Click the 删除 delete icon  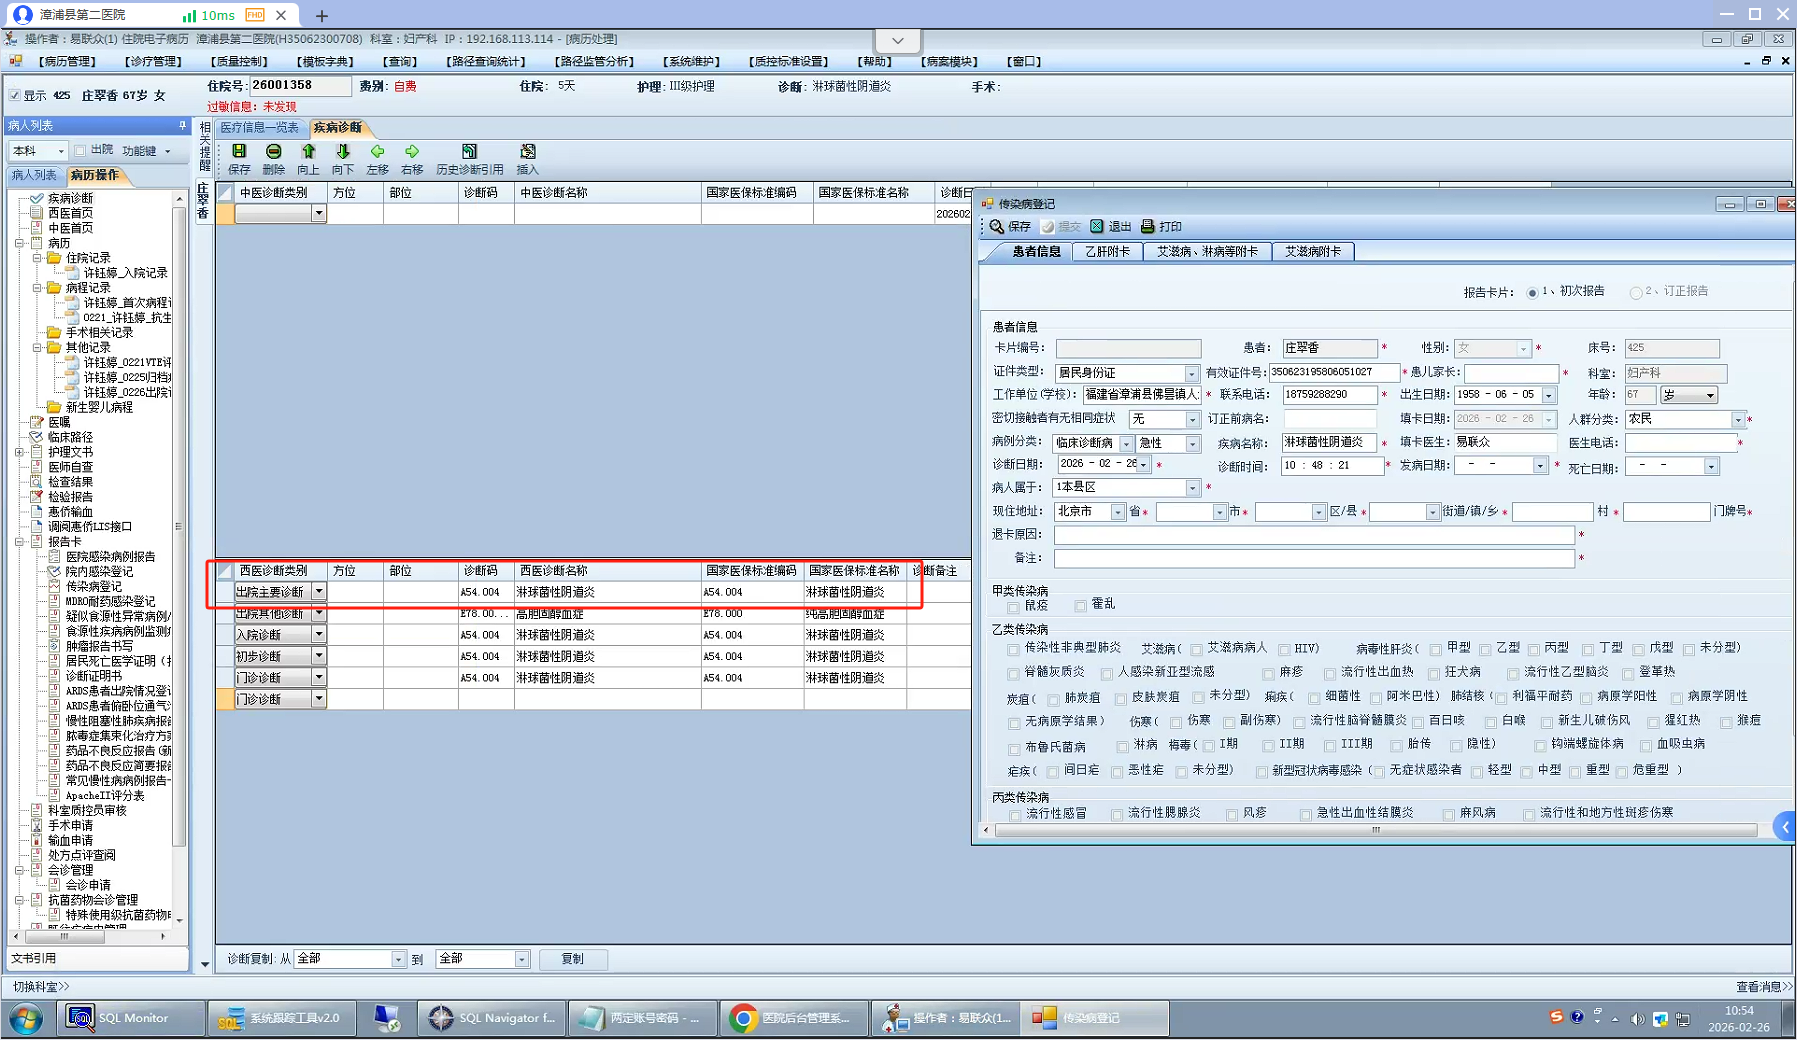click(273, 152)
